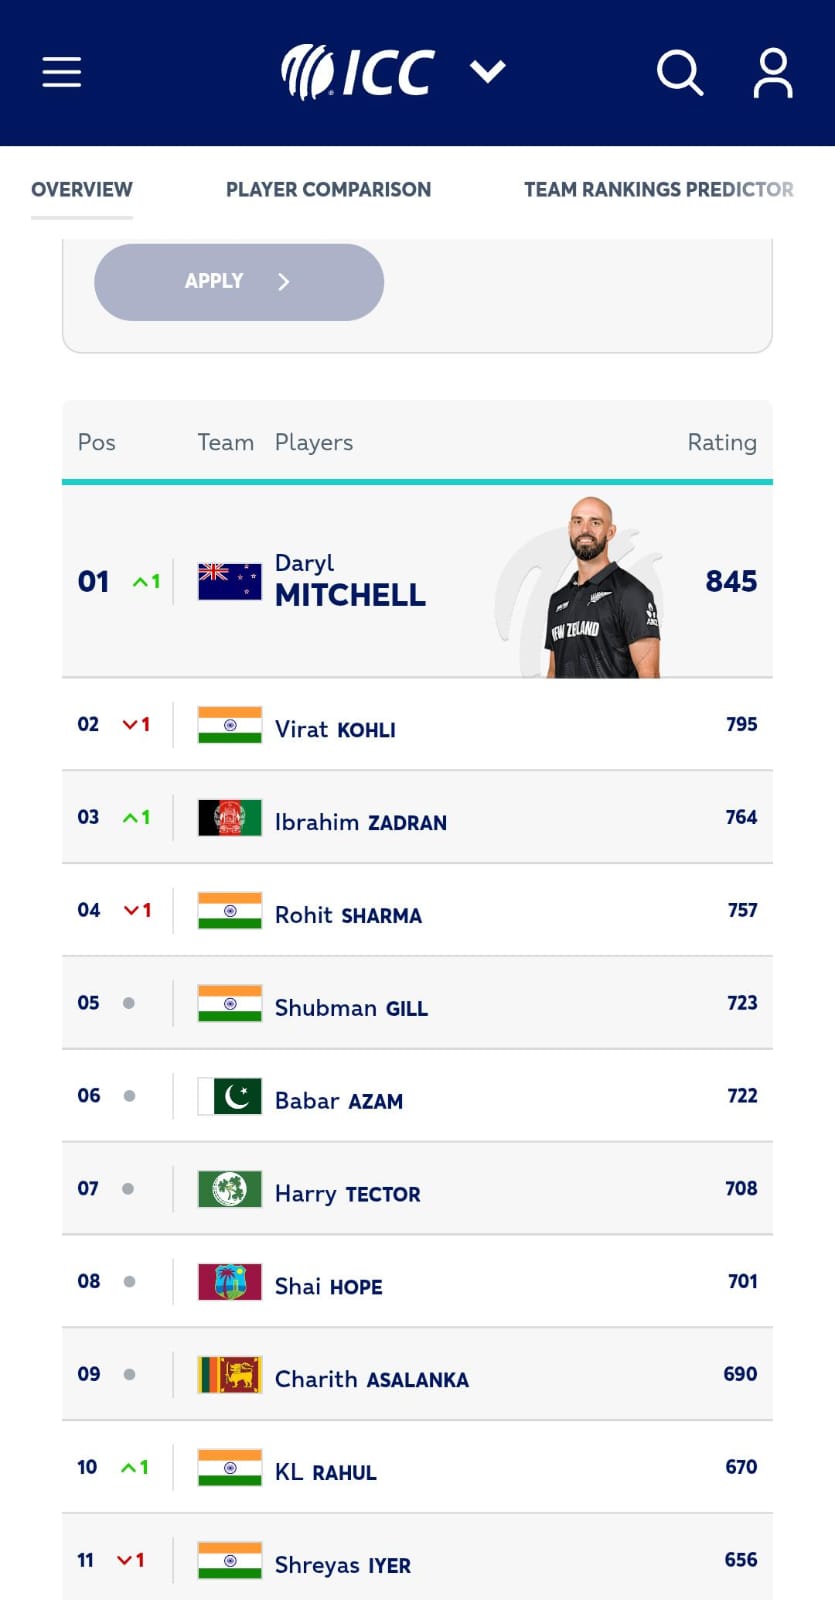The width and height of the screenshot is (835, 1600).
Task: Click the green up arrow beside Ibrahim Zadran
Action: pos(137,817)
